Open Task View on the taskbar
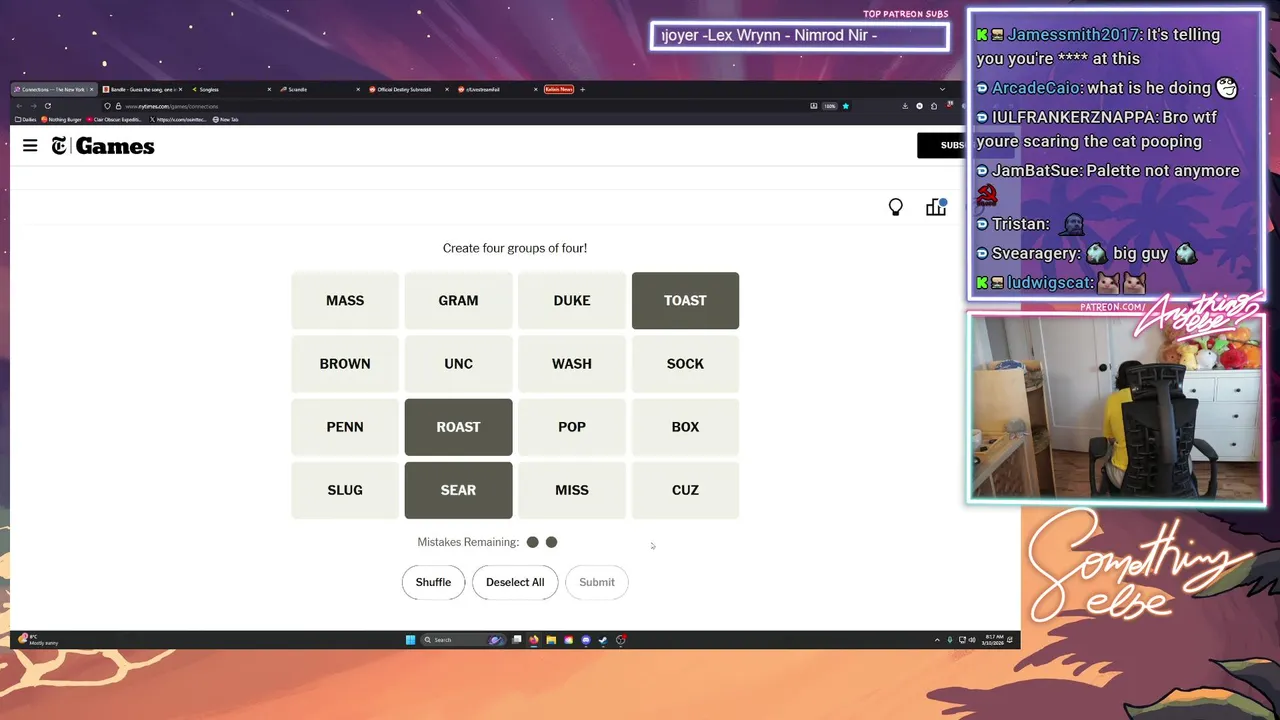This screenshot has height=720, width=1280. (x=516, y=640)
